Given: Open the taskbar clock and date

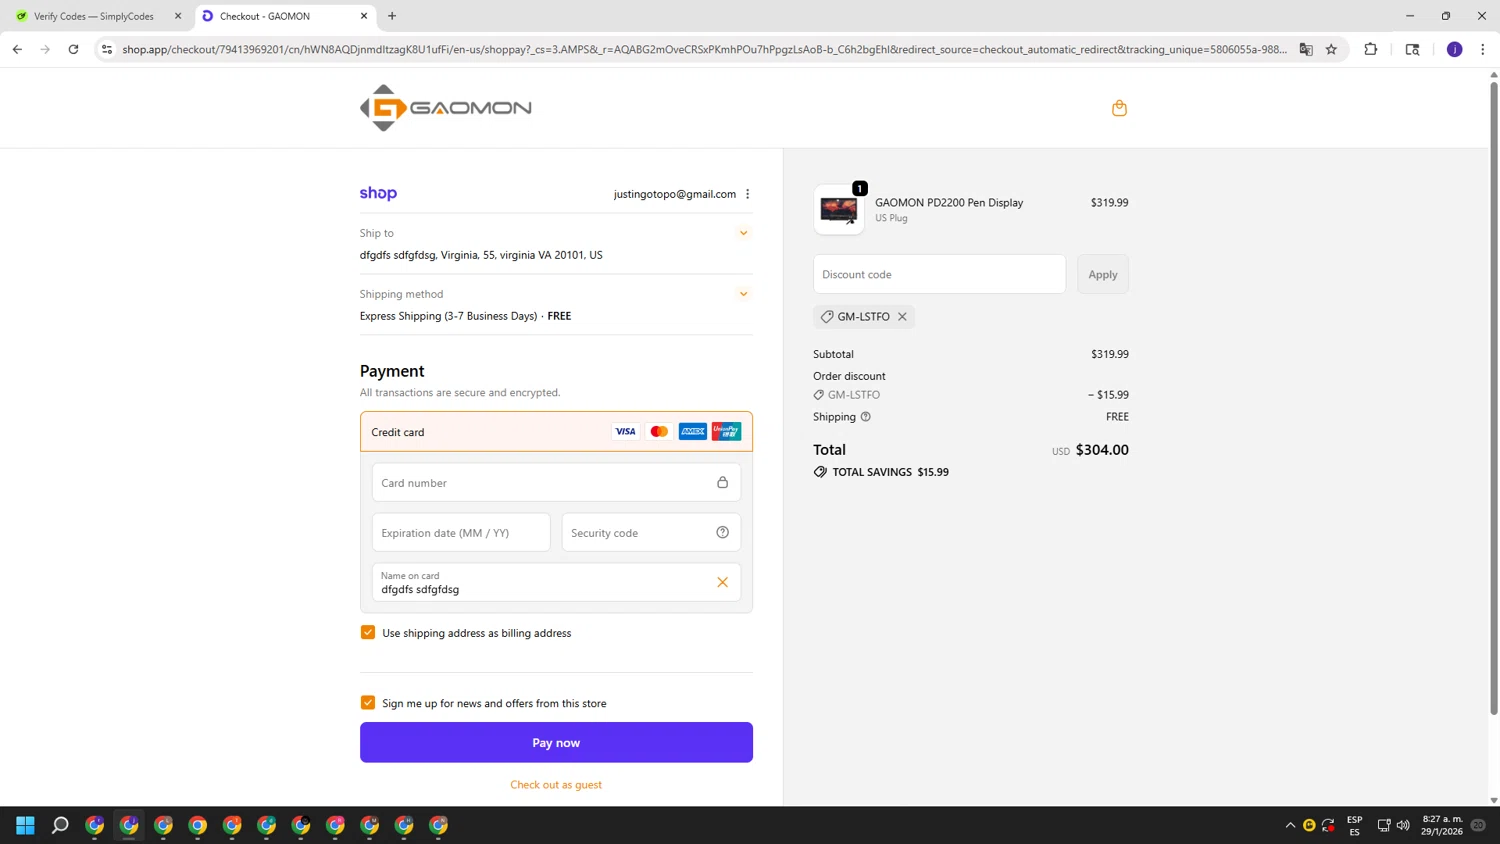Looking at the screenshot, I should [1441, 825].
